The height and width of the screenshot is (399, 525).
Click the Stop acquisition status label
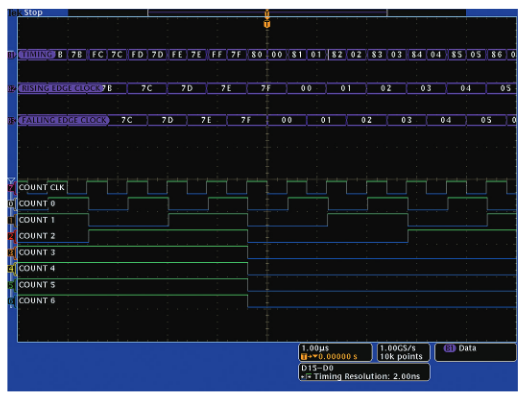coord(33,12)
